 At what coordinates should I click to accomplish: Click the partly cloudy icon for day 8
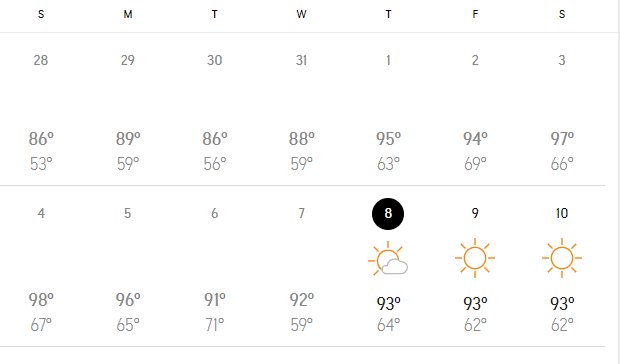(x=388, y=258)
